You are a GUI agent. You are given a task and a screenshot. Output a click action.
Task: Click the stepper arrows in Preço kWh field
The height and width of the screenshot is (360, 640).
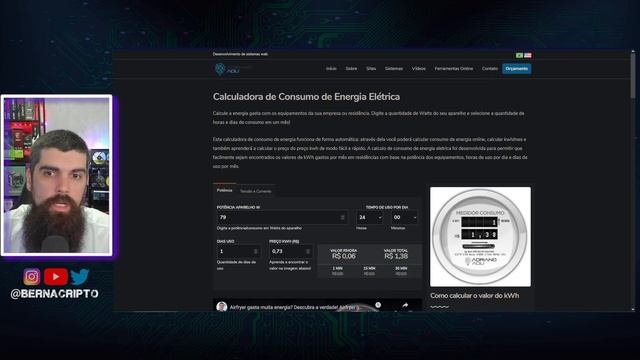(308, 251)
